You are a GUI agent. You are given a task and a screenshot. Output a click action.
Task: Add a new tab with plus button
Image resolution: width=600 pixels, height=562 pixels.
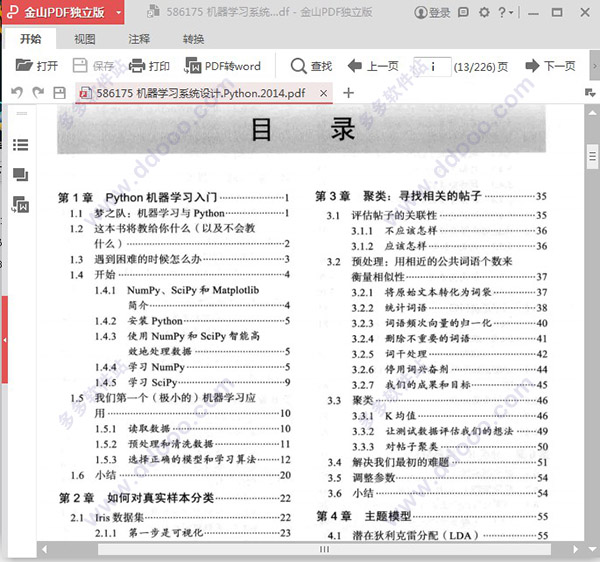tap(348, 93)
